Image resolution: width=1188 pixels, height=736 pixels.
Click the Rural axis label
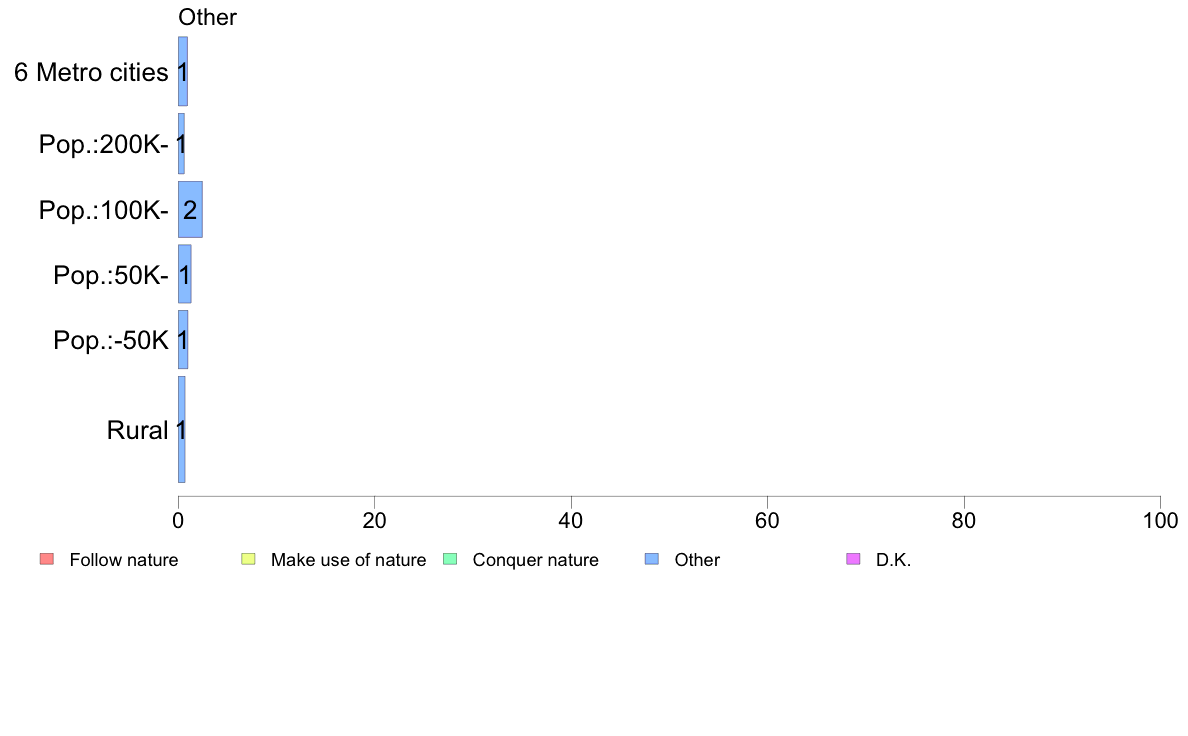[137, 430]
